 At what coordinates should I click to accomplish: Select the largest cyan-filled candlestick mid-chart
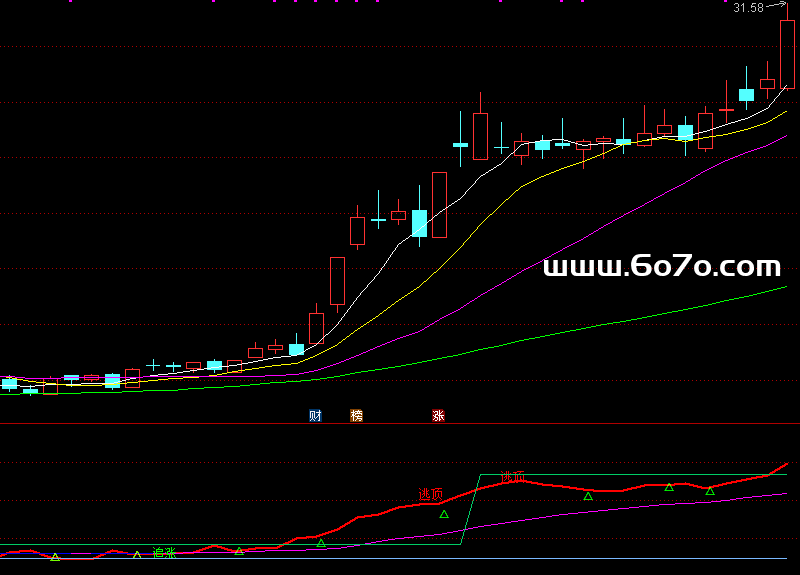(419, 223)
